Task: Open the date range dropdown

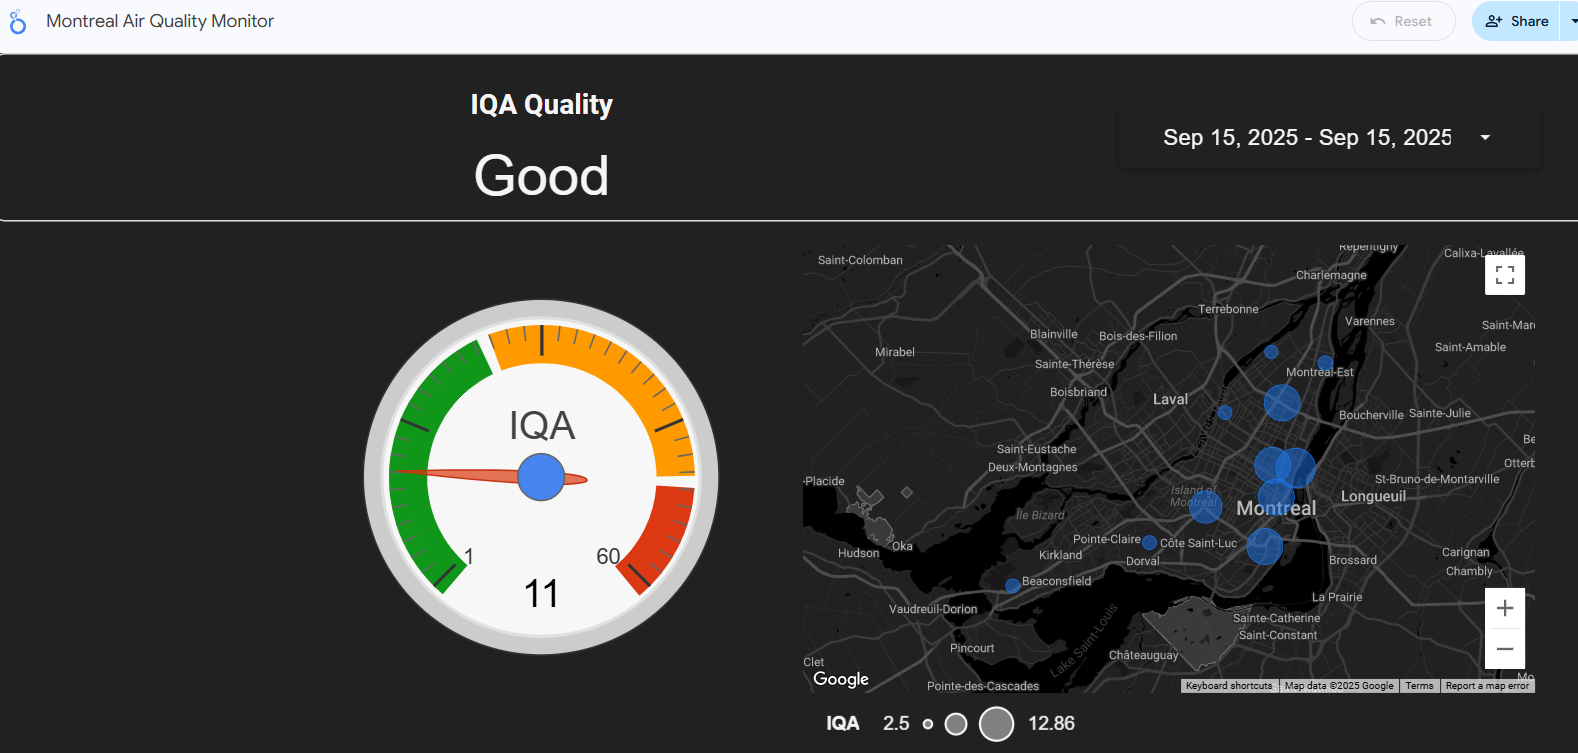Action: point(1329,138)
